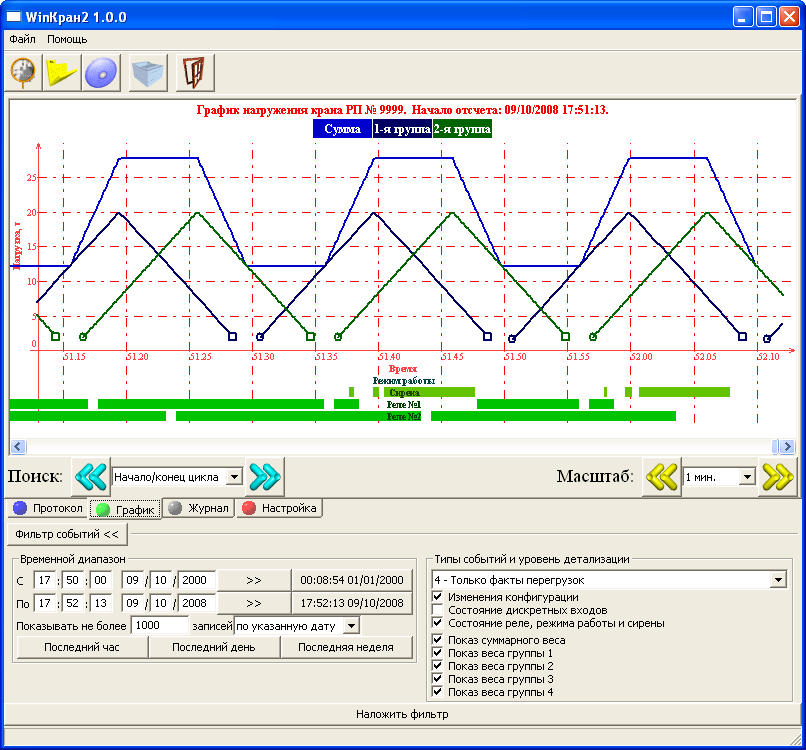Switch to the Протокол tab
Screen dimensions: 806x750
(48, 508)
